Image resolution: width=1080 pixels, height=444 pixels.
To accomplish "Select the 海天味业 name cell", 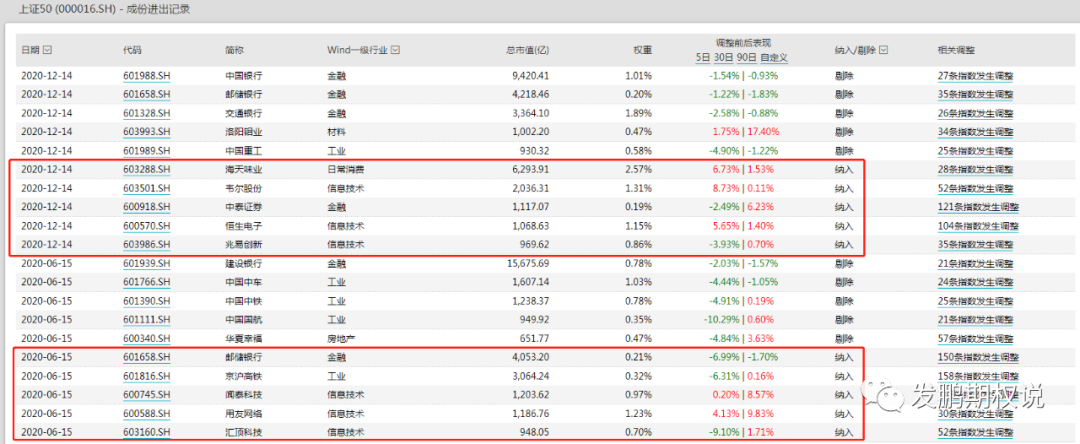I will (243, 169).
